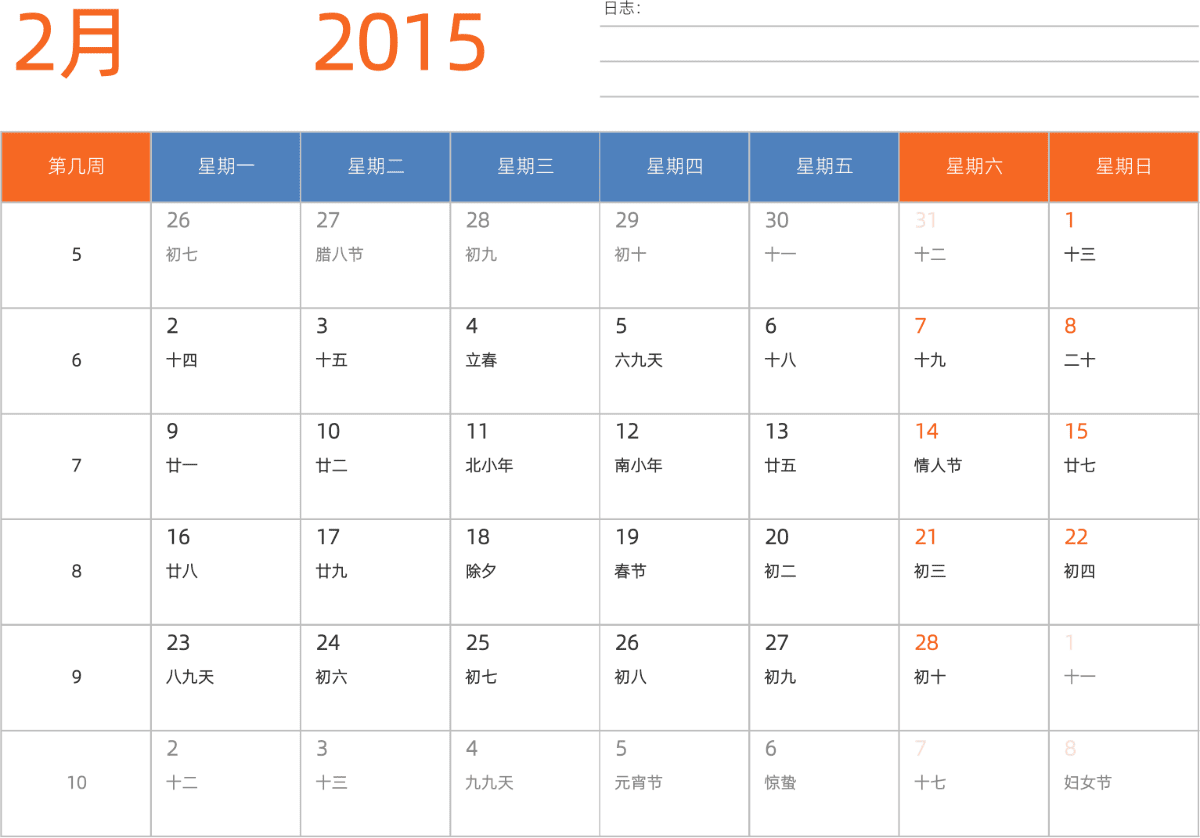The image size is (1200, 838).
Task: Click the 2月 month title
Action: point(68,44)
